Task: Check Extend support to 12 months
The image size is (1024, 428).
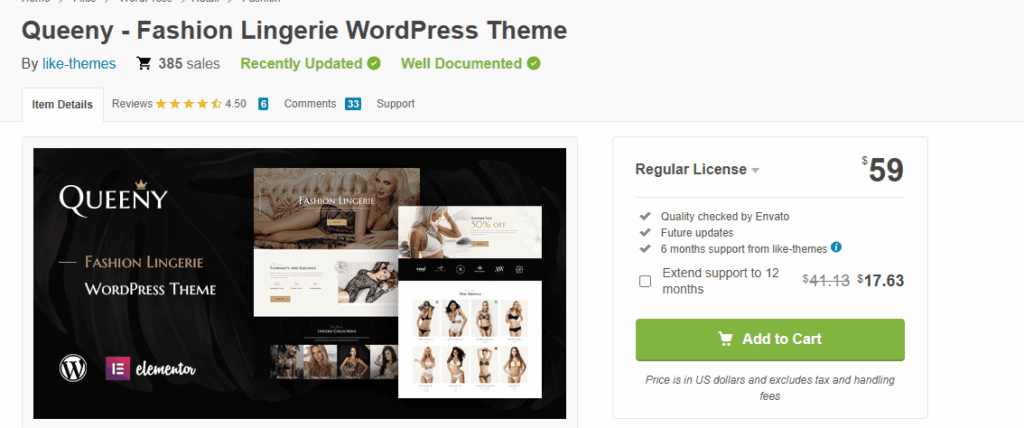Action: [x=645, y=282]
